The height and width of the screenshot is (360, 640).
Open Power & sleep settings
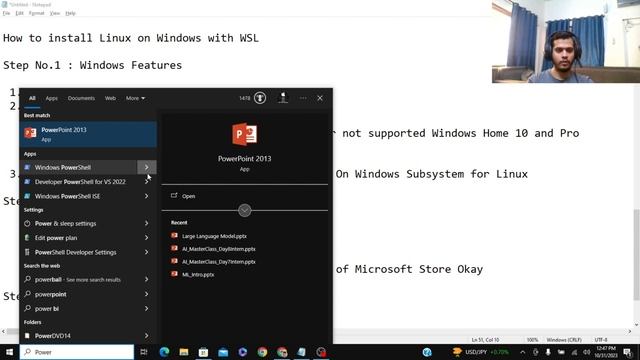[x=78, y=223]
